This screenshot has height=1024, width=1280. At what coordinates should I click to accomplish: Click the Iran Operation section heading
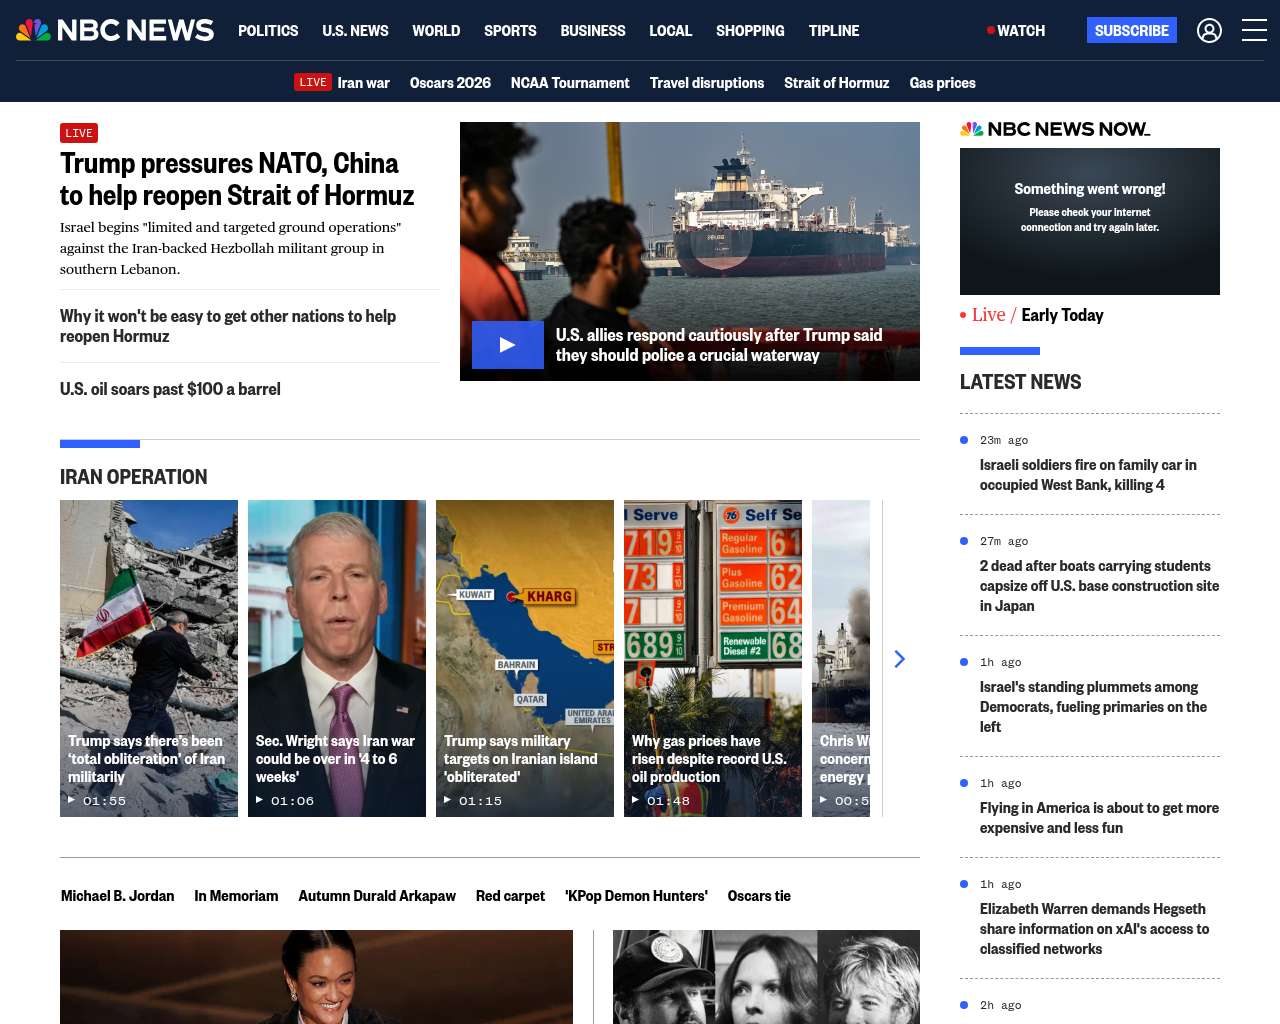tap(134, 477)
